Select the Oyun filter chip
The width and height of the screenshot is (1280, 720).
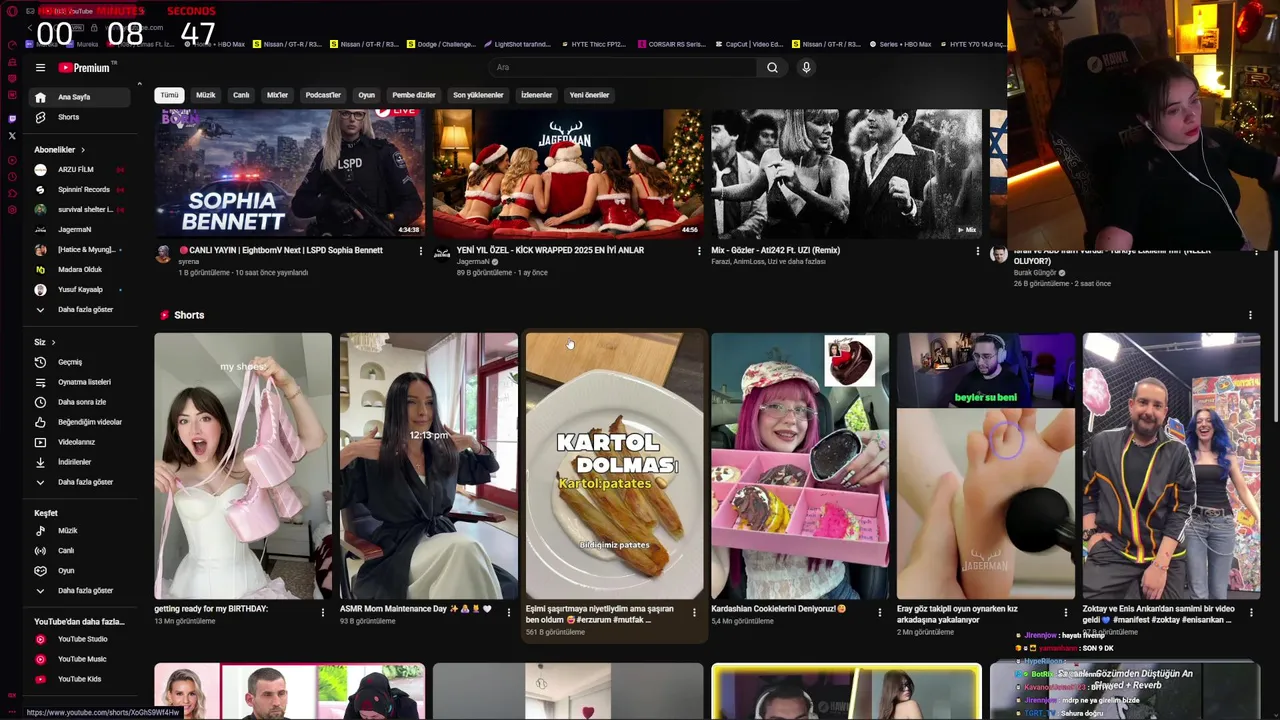click(367, 95)
